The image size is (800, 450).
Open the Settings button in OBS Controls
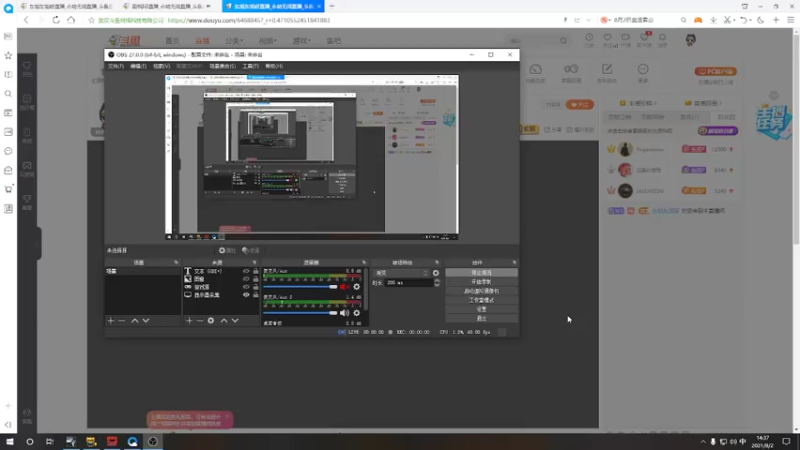pyautogui.click(x=481, y=310)
